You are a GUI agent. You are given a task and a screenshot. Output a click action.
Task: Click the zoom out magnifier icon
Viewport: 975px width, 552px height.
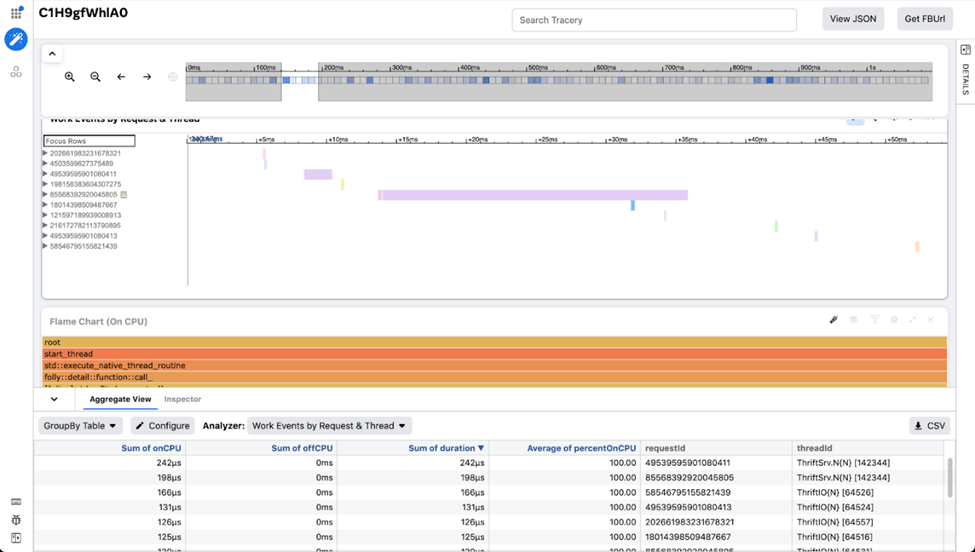(96, 77)
